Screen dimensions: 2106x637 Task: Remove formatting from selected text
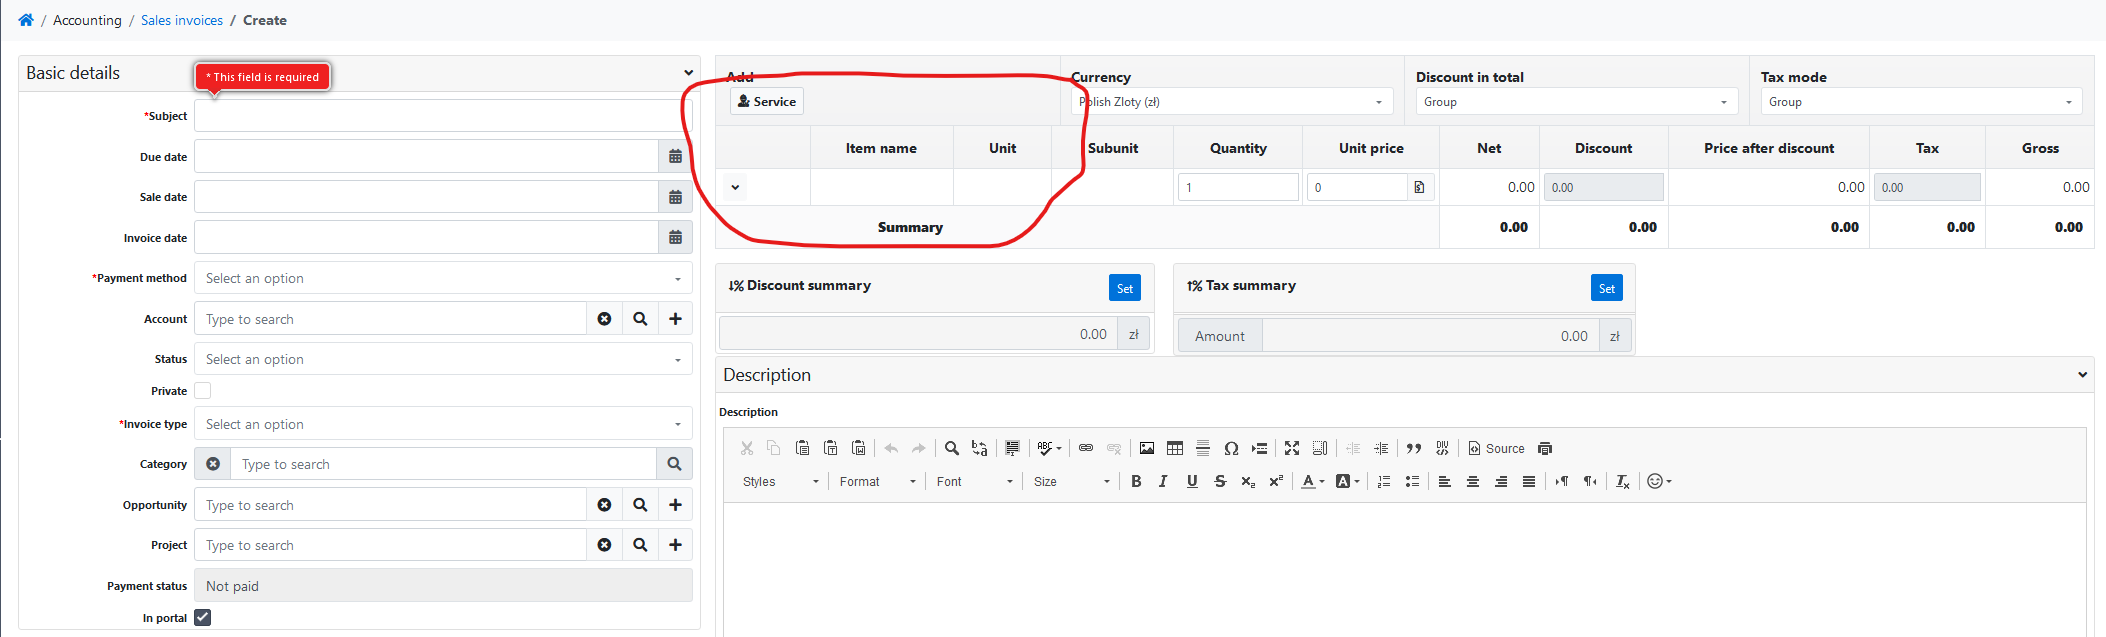tap(1623, 481)
